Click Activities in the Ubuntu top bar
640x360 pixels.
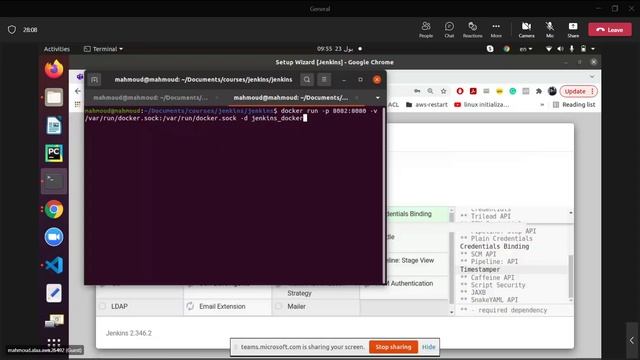coord(57,49)
